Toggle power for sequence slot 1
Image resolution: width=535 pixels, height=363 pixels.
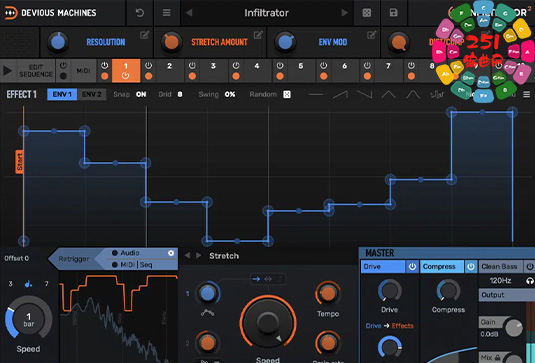point(105,65)
